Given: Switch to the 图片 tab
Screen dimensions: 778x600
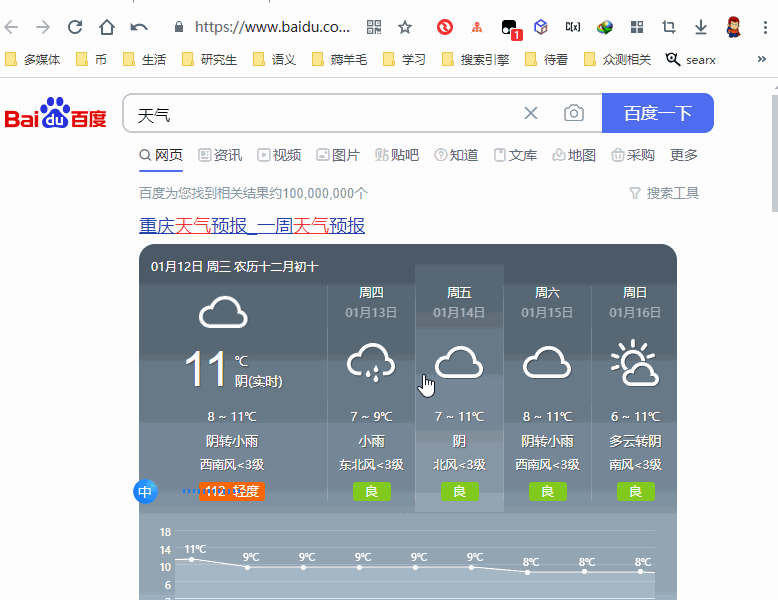Looking at the screenshot, I should [x=338, y=155].
